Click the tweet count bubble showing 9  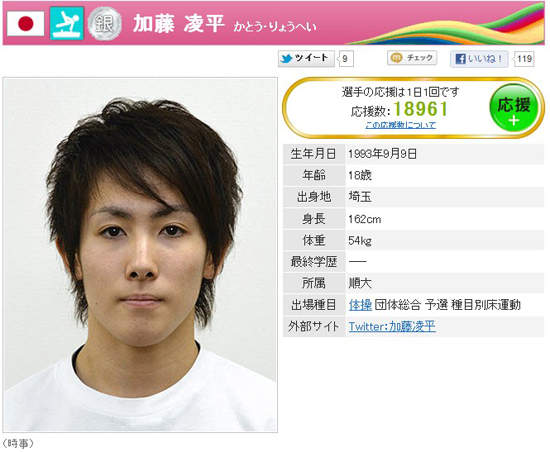(346, 59)
